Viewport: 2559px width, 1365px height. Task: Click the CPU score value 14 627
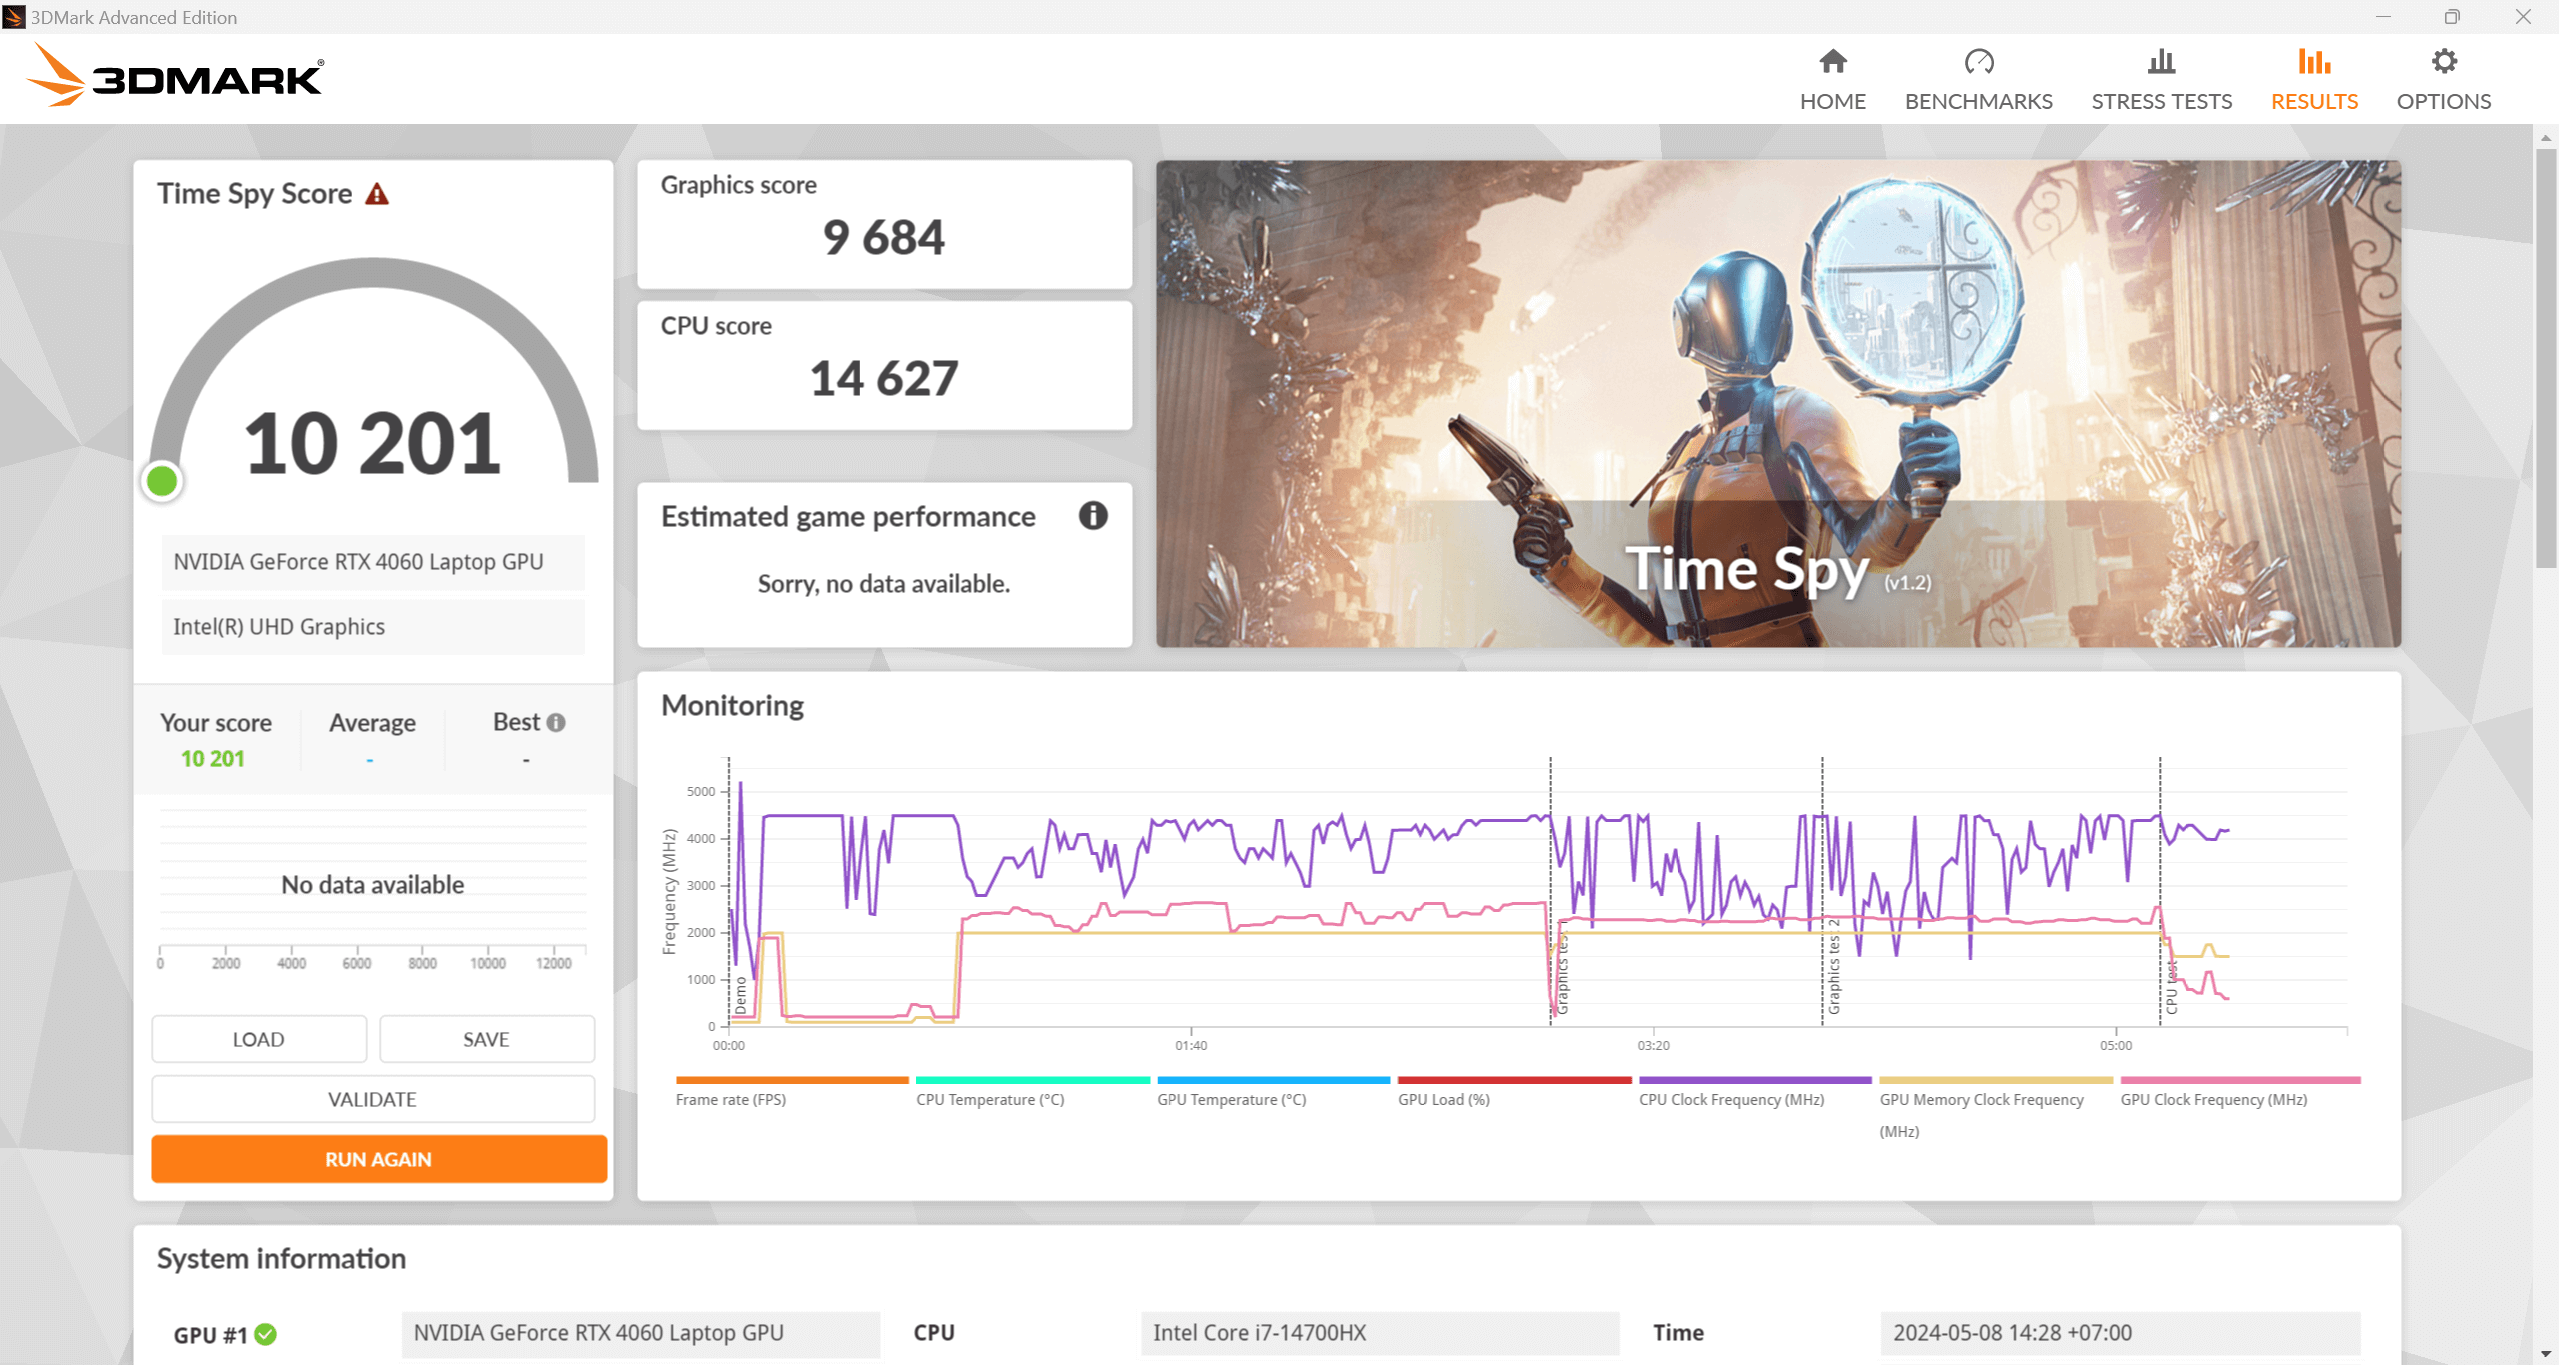tap(883, 379)
